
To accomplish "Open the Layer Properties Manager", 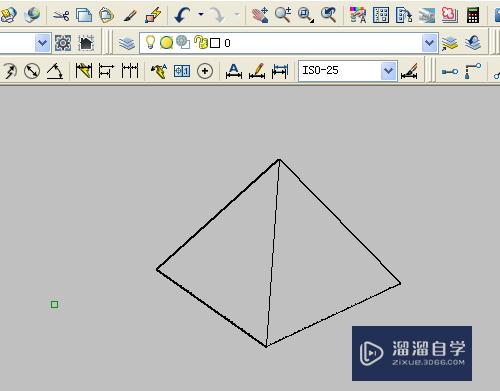I will point(127,43).
